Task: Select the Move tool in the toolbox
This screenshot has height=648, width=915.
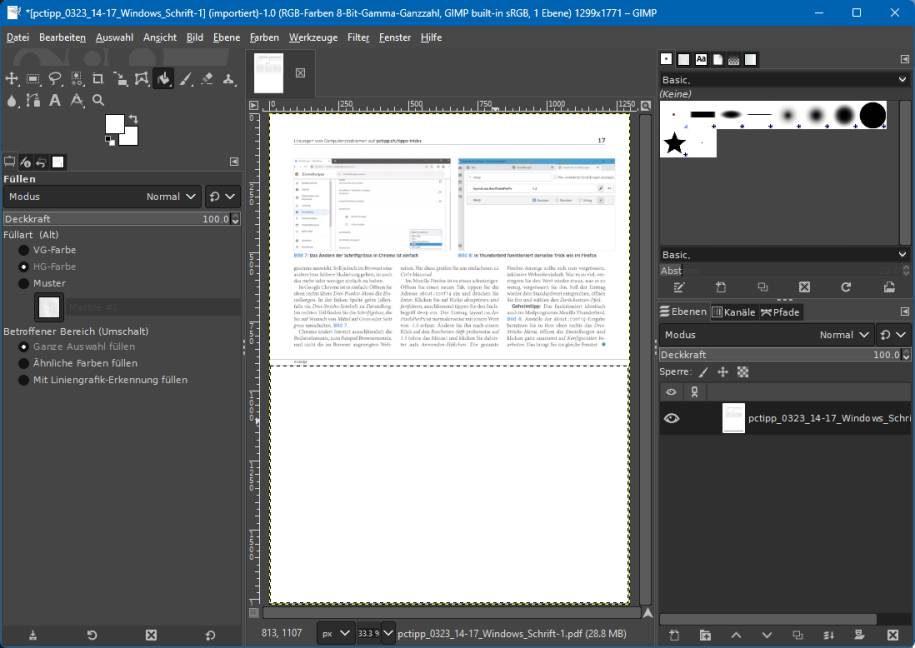Action: tap(13, 79)
